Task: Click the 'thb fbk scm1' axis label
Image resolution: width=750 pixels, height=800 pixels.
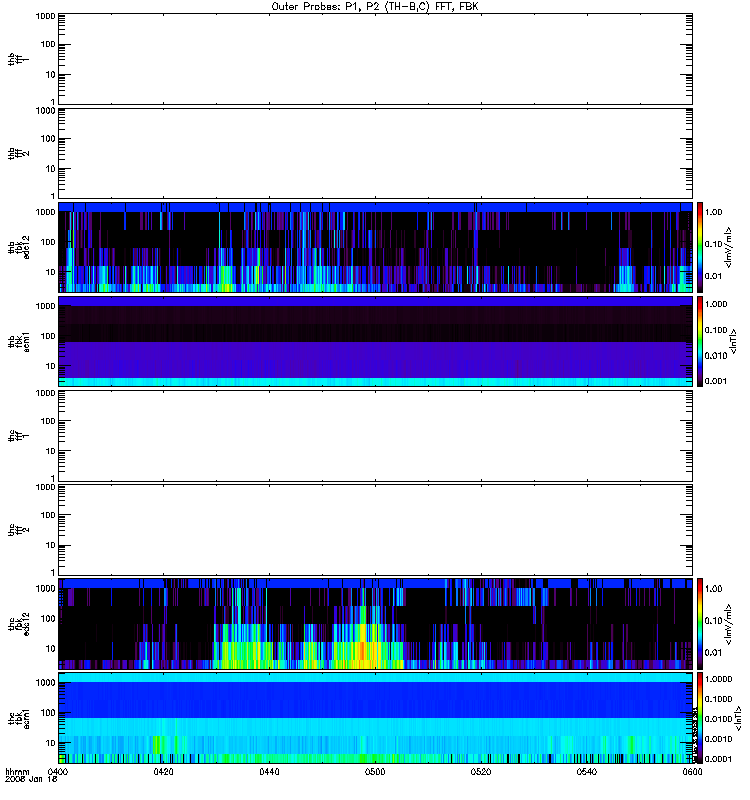Action: tap(18, 342)
